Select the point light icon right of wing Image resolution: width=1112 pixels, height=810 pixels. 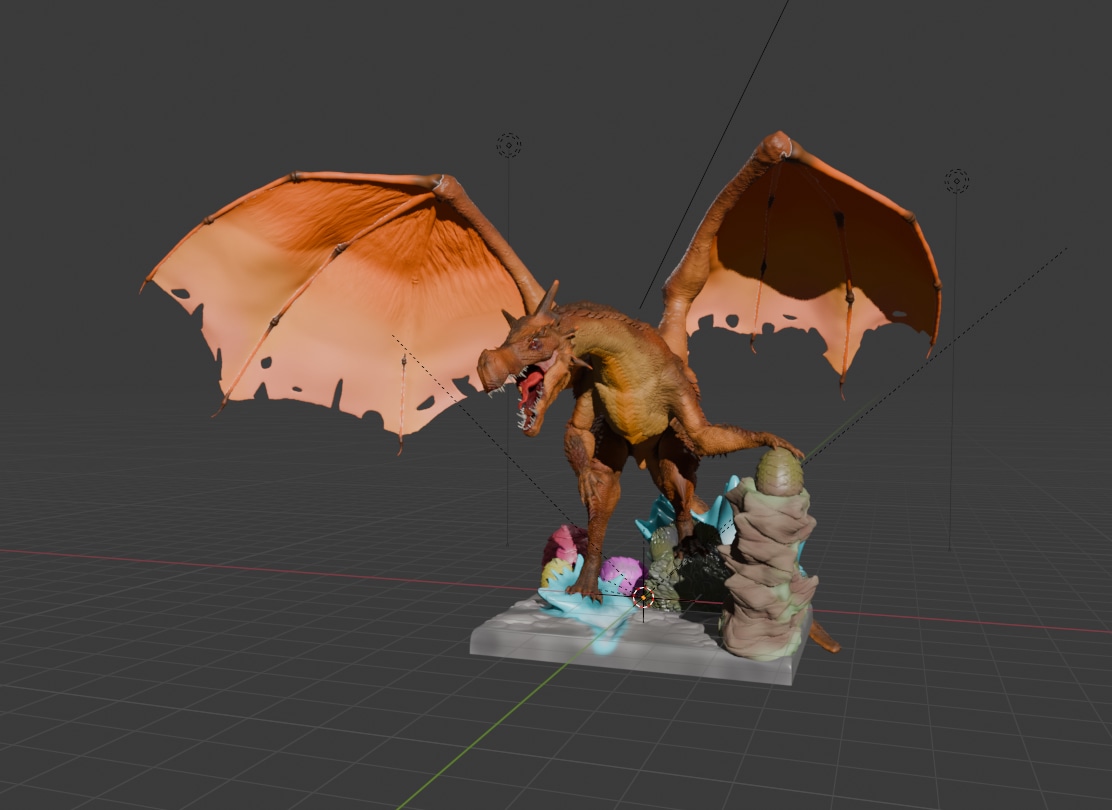[957, 182]
